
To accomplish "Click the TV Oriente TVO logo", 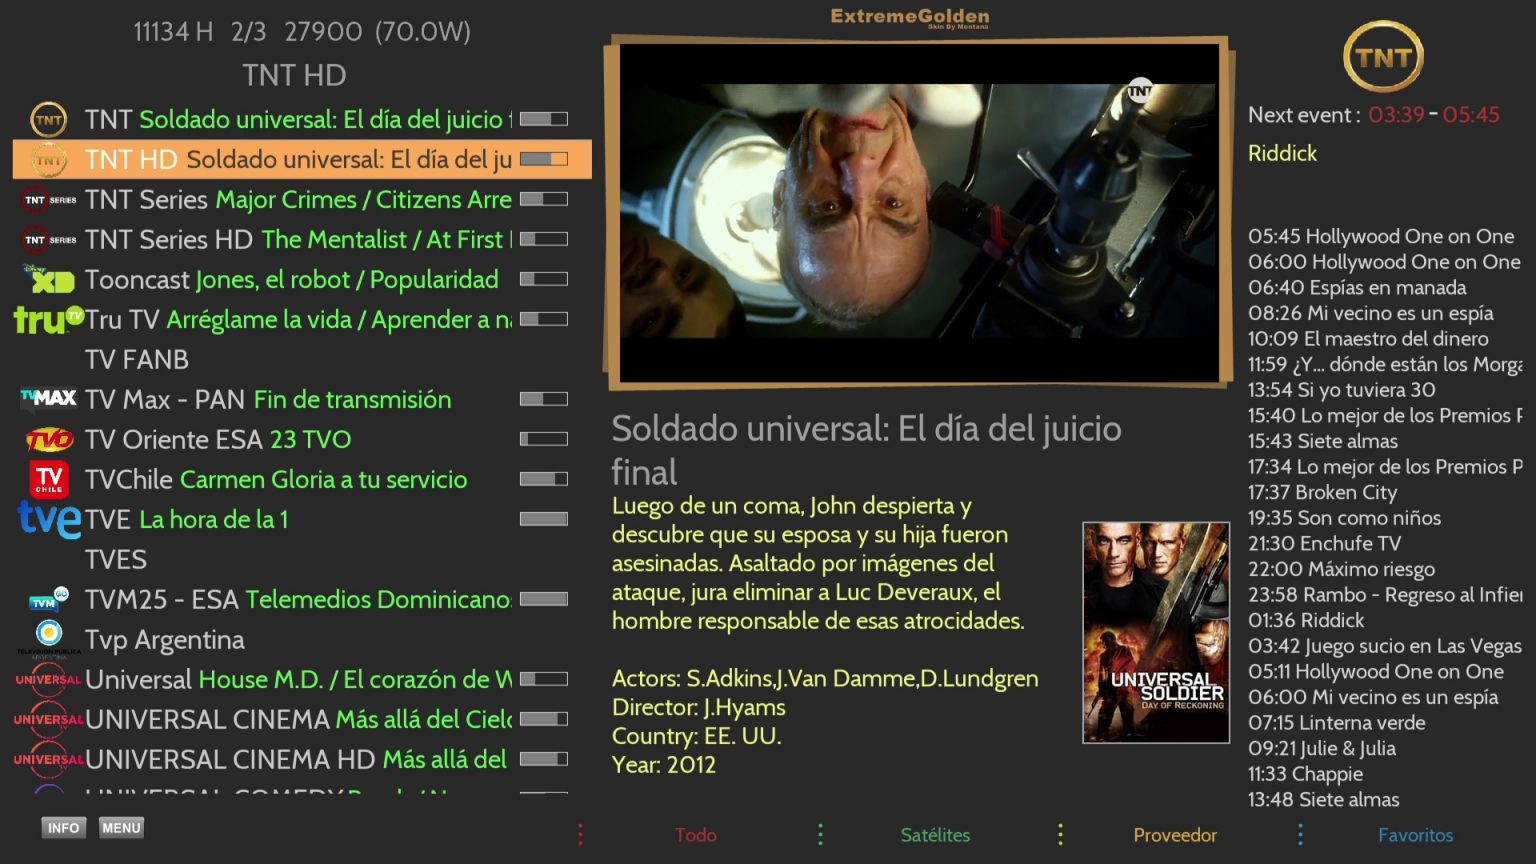I will [49, 439].
